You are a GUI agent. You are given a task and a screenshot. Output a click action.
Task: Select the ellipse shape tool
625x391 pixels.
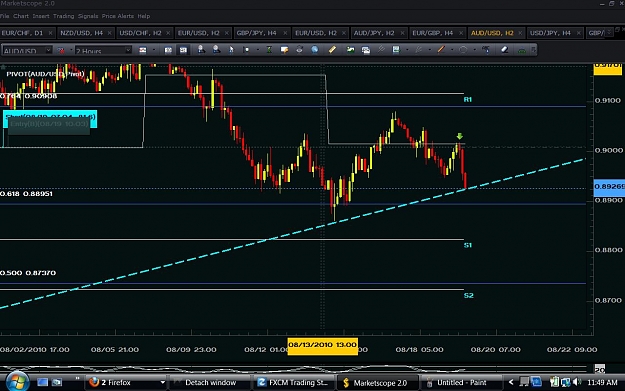(463, 50)
